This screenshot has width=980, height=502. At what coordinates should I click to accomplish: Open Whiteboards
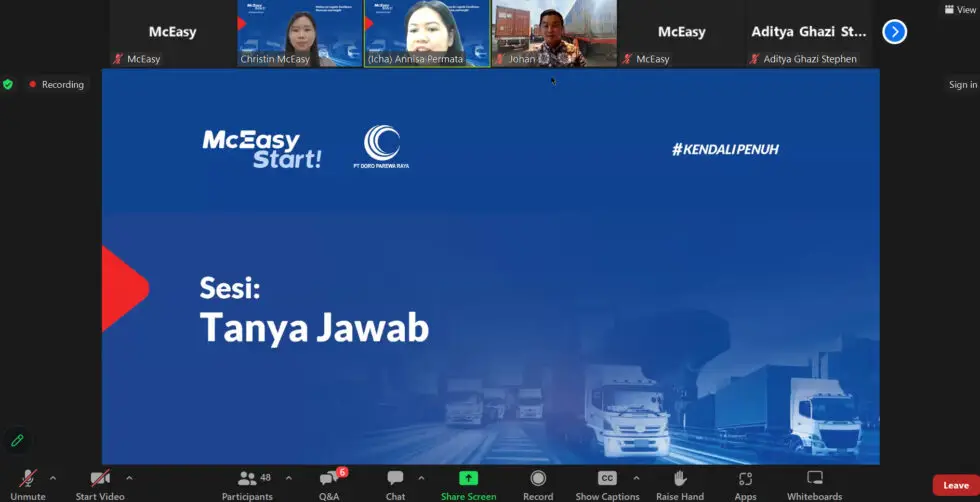(814, 485)
